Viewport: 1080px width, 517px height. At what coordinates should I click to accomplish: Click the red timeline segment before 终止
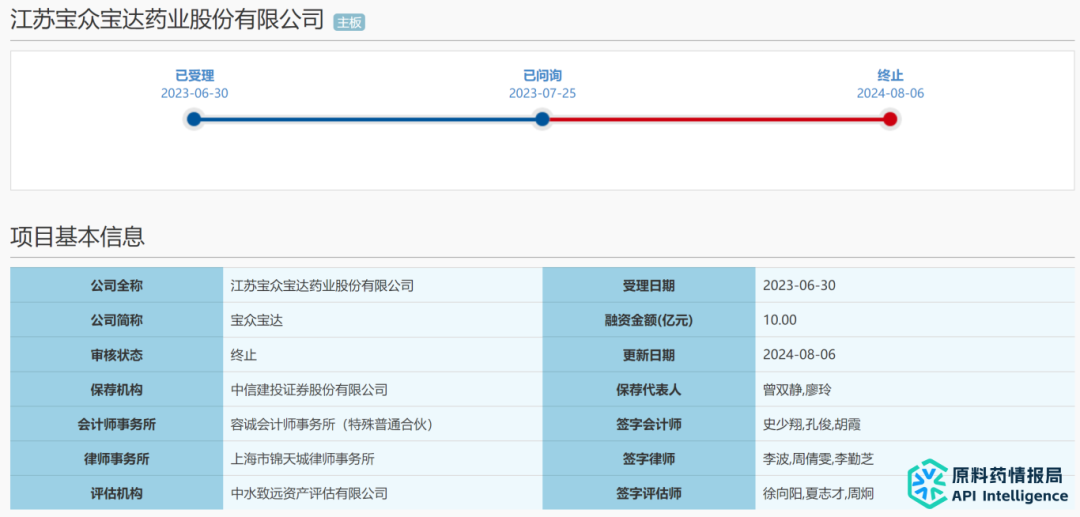click(716, 119)
